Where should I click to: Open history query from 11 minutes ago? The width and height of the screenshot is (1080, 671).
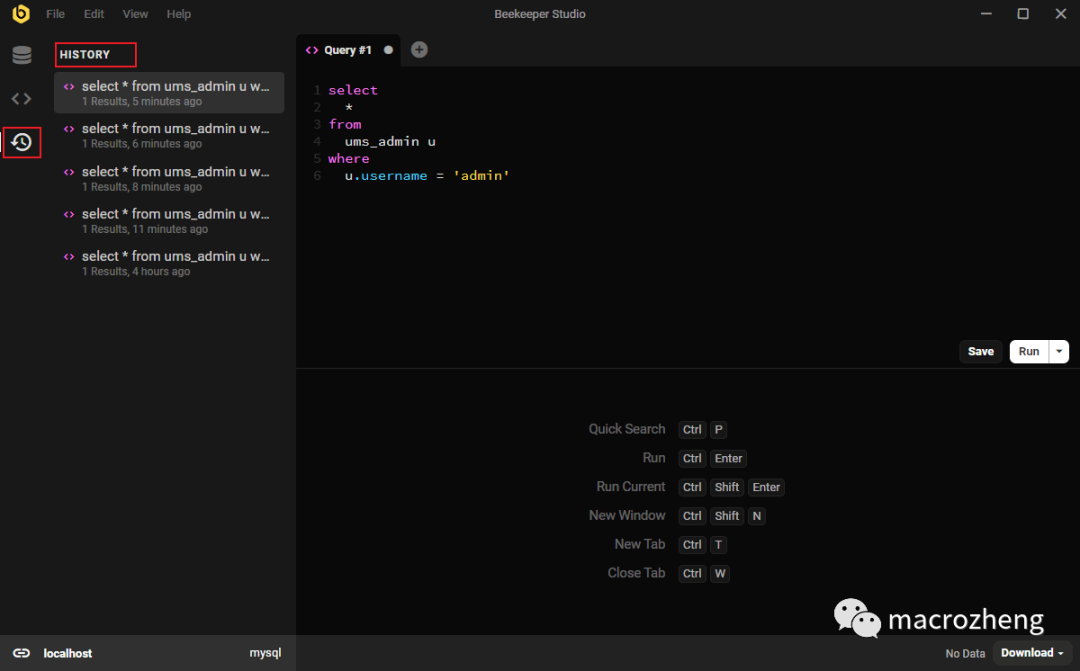(x=169, y=220)
